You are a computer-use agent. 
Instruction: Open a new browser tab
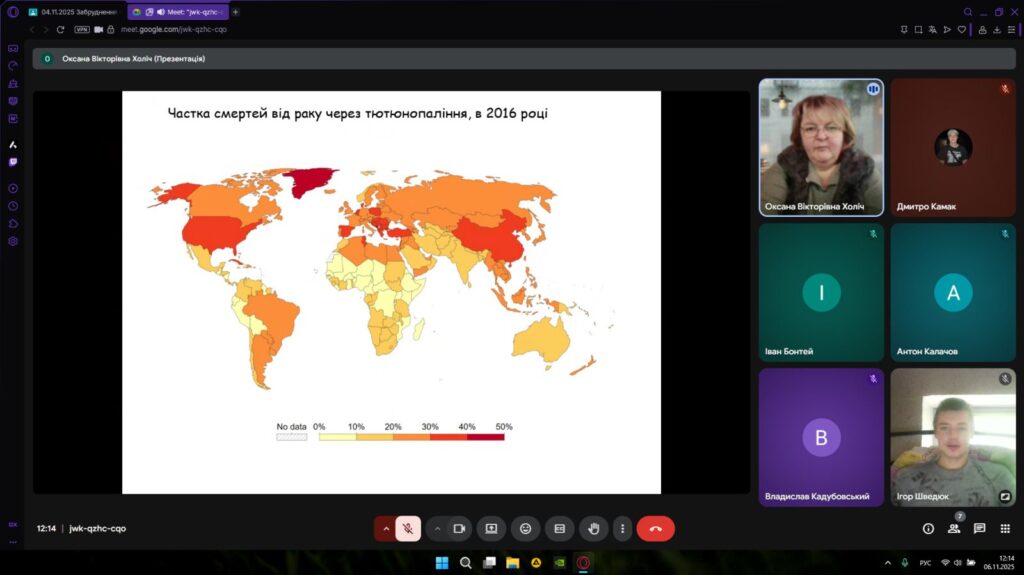(236, 12)
